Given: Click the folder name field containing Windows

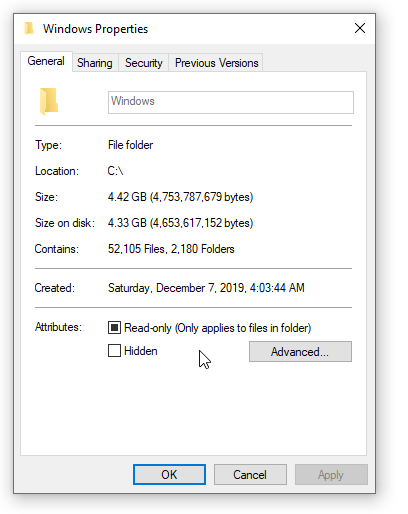Looking at the screenshot, I should coord(231,102).
